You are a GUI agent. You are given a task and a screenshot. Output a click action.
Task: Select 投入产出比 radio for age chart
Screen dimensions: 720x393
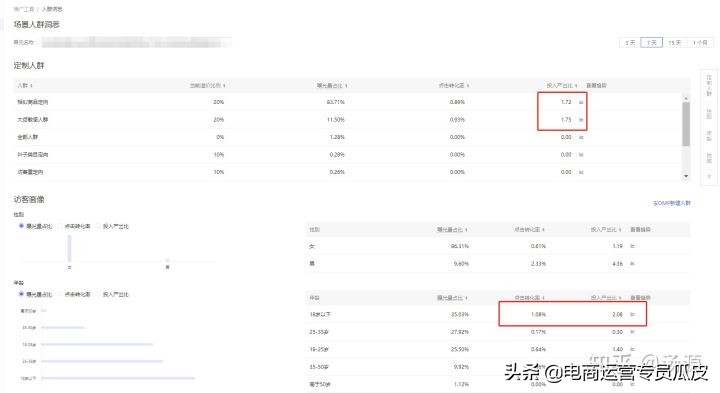coord(99,294)
